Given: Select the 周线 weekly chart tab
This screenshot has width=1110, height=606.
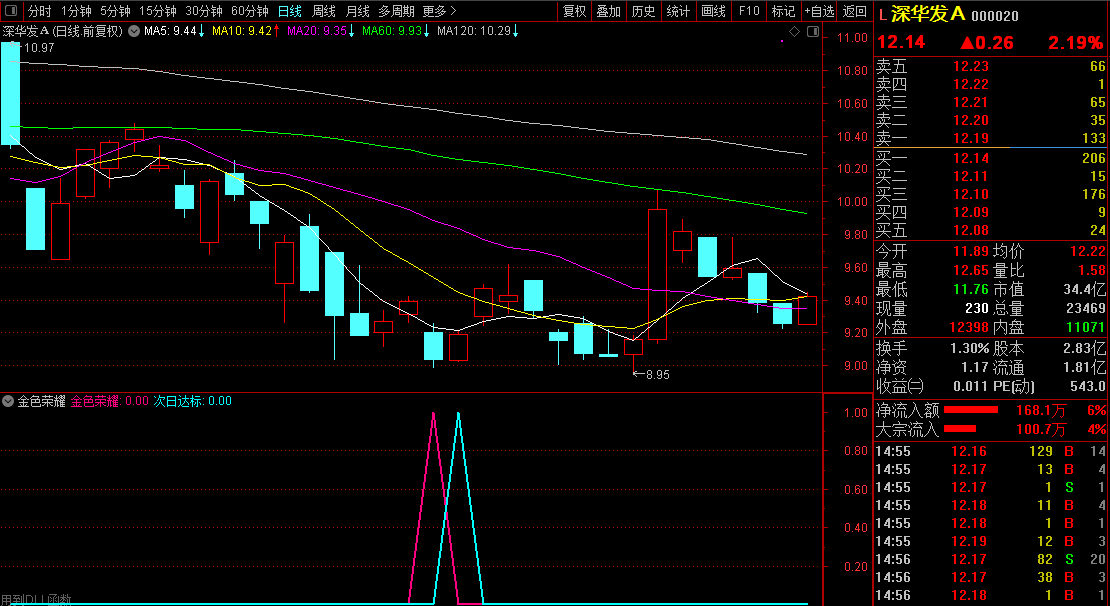Looking at the screenshot, I should (x=323, y=11).
